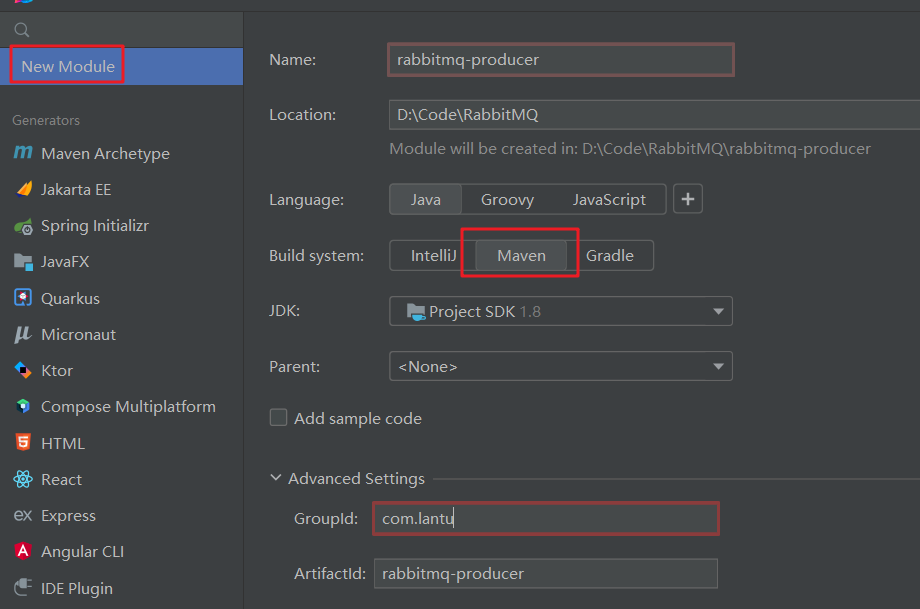
Task: Choose React generator label
Action: (x=61, y=479)
